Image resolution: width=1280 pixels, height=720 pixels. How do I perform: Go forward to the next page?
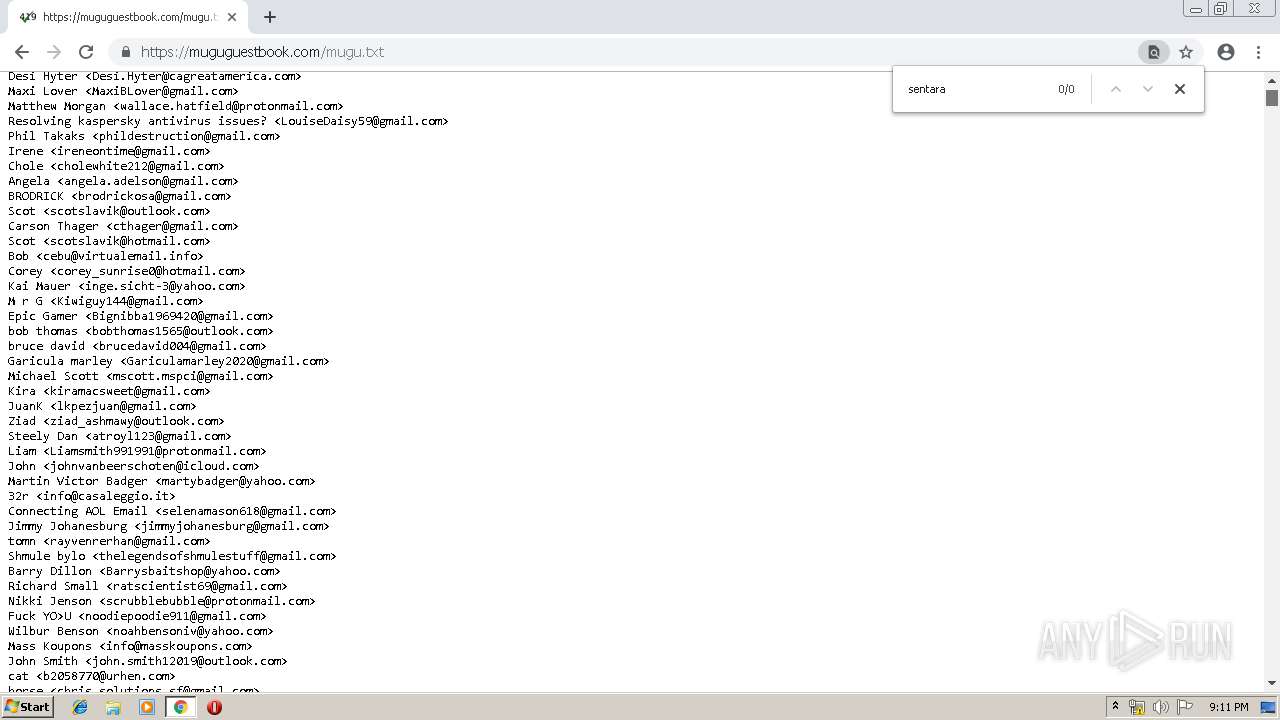[54, 52]
